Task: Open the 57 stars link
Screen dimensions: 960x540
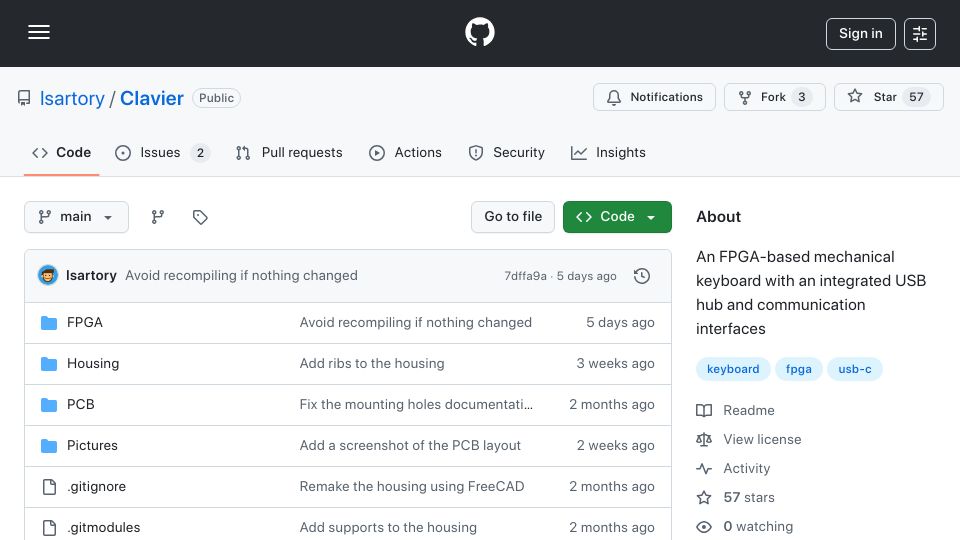Action: (x=749, y=497)
